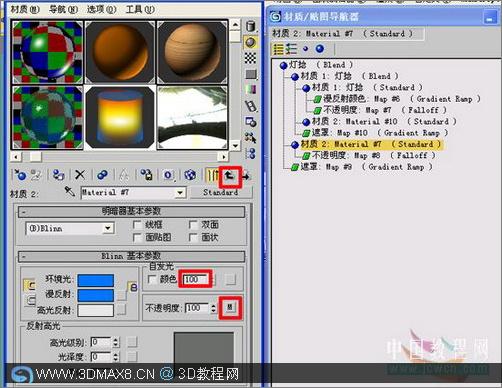Pick material with the eyedropper icon
502x388 pixels.
[70, 191]
